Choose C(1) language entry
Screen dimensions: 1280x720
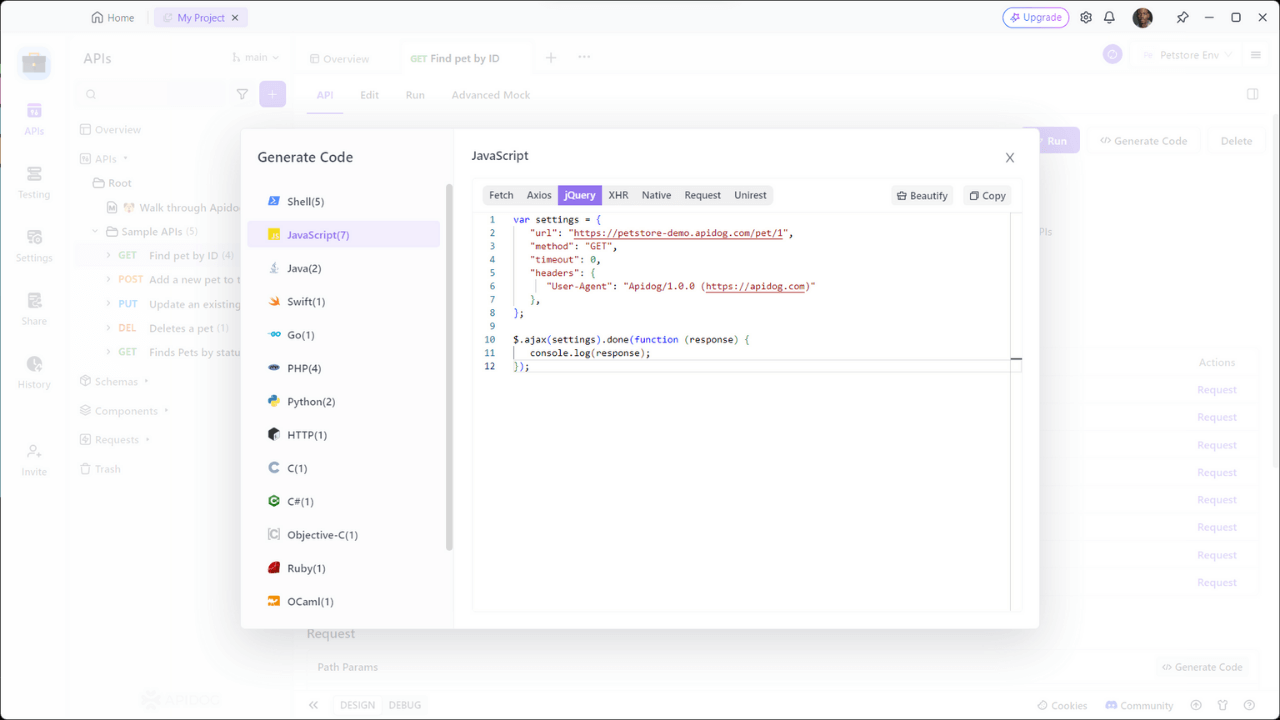pos(343,468)
